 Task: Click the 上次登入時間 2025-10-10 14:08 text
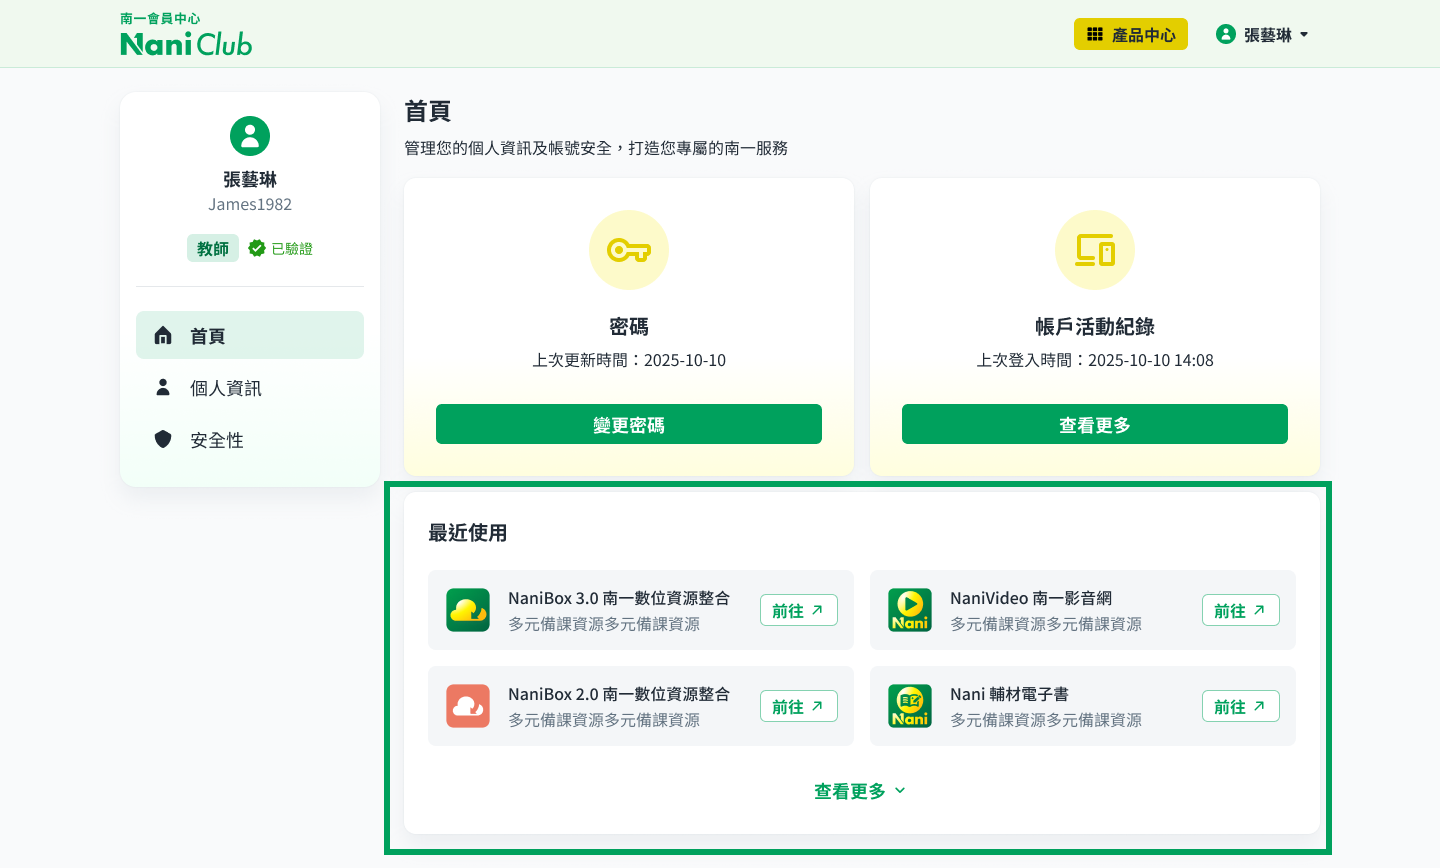pyautogui.click(x=1095, y=360)
